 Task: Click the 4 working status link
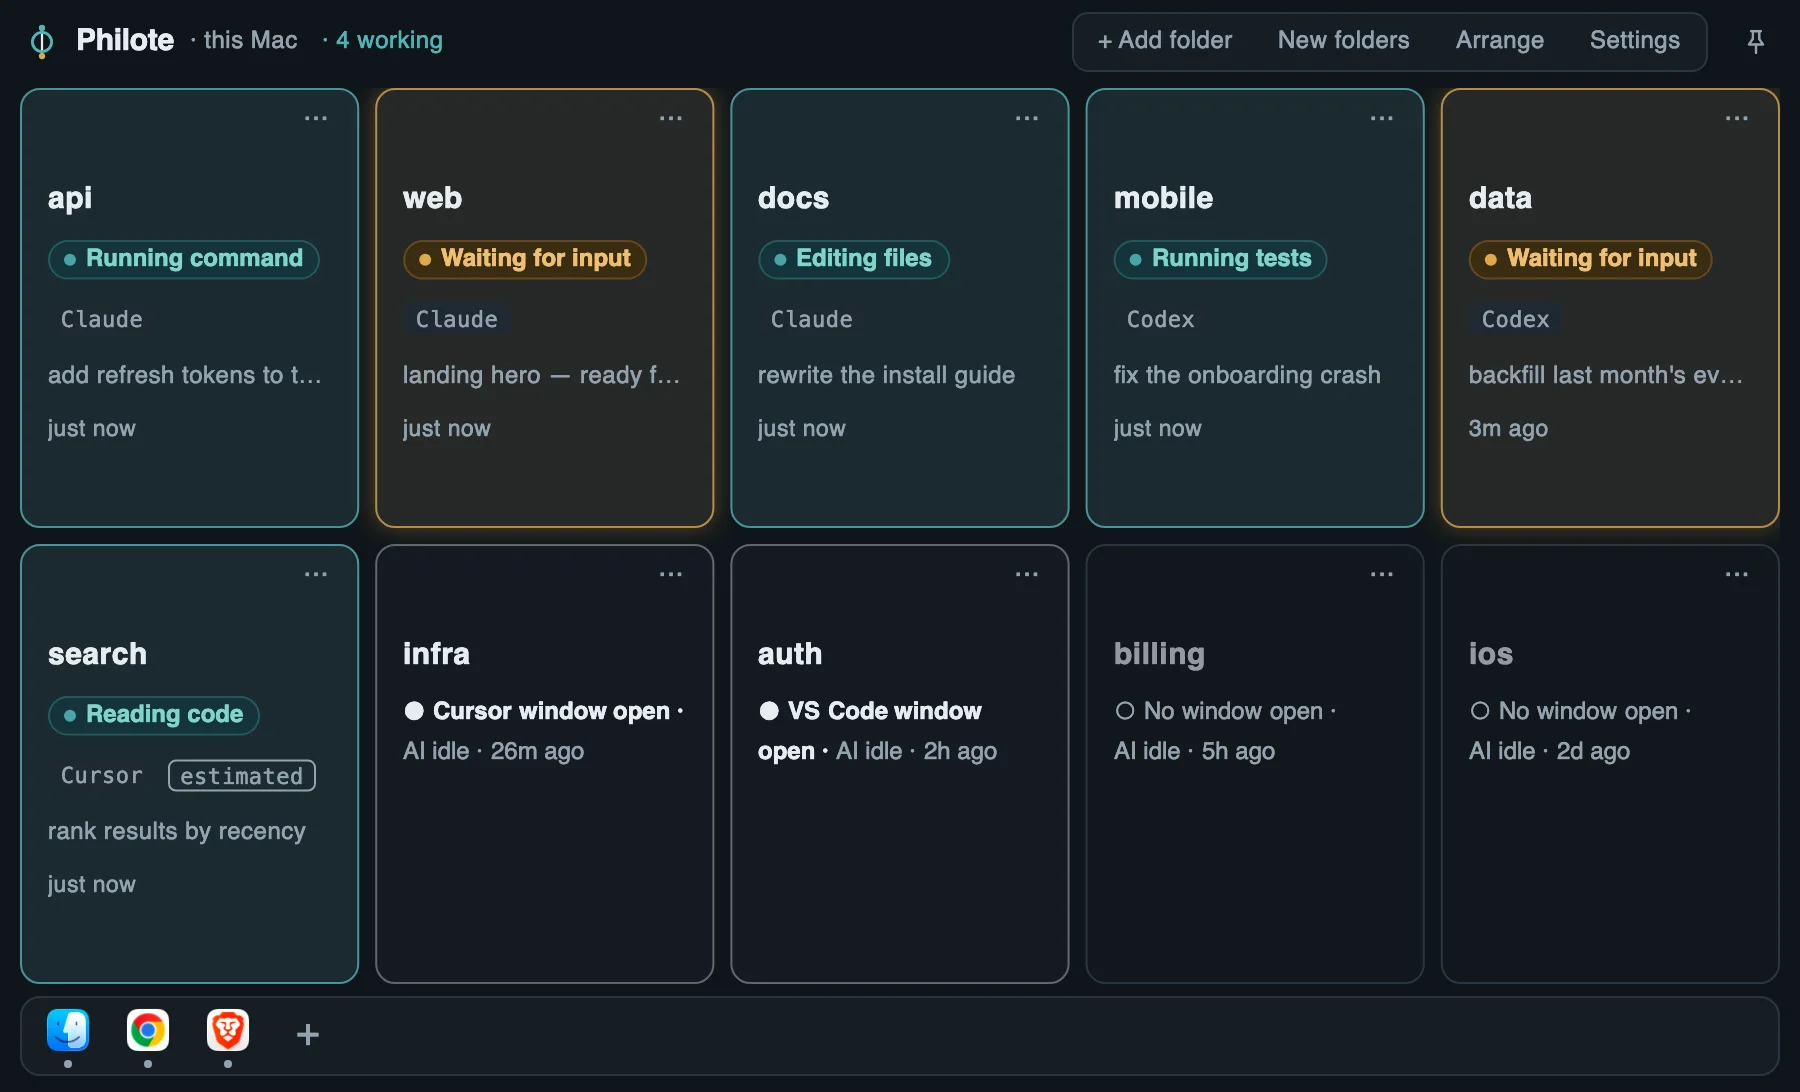coord(389,40)
